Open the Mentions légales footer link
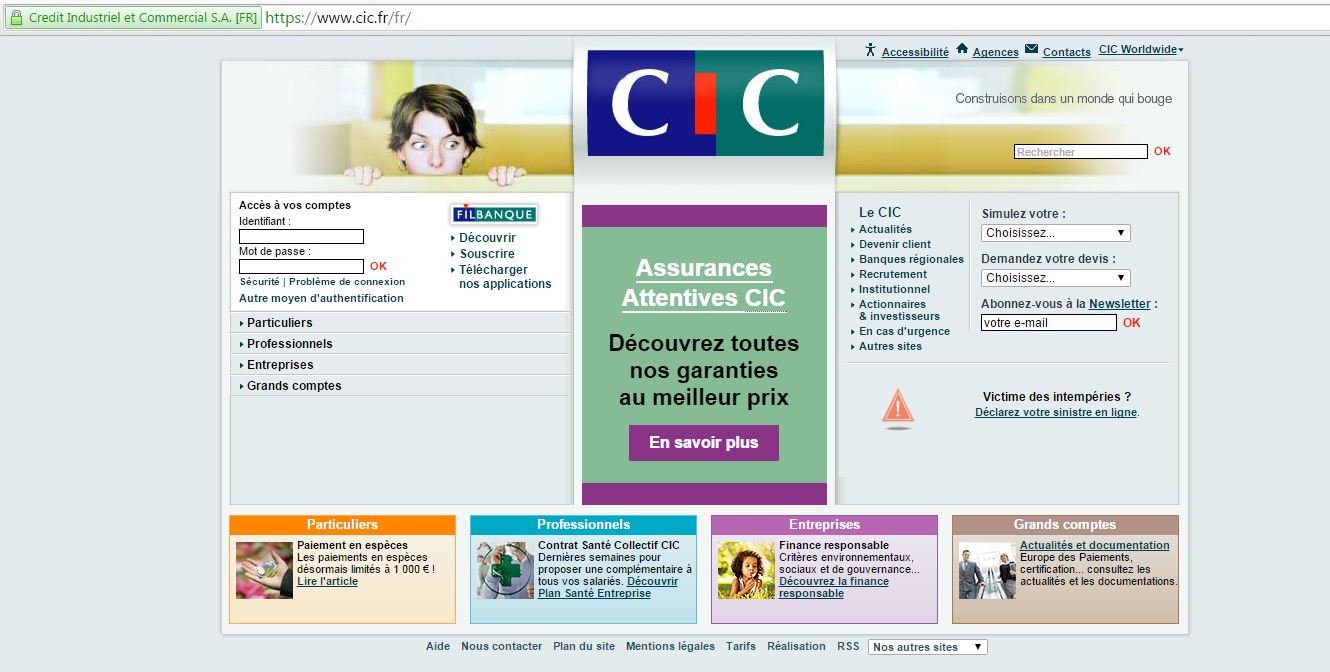Image resolution: width=1330 pixels, height=672 pixels. (x=670, y=646)
